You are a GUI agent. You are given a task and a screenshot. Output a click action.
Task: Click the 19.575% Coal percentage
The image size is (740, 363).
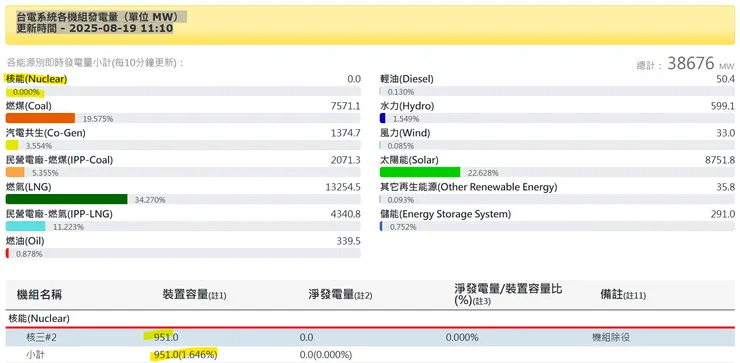(98, 119)
